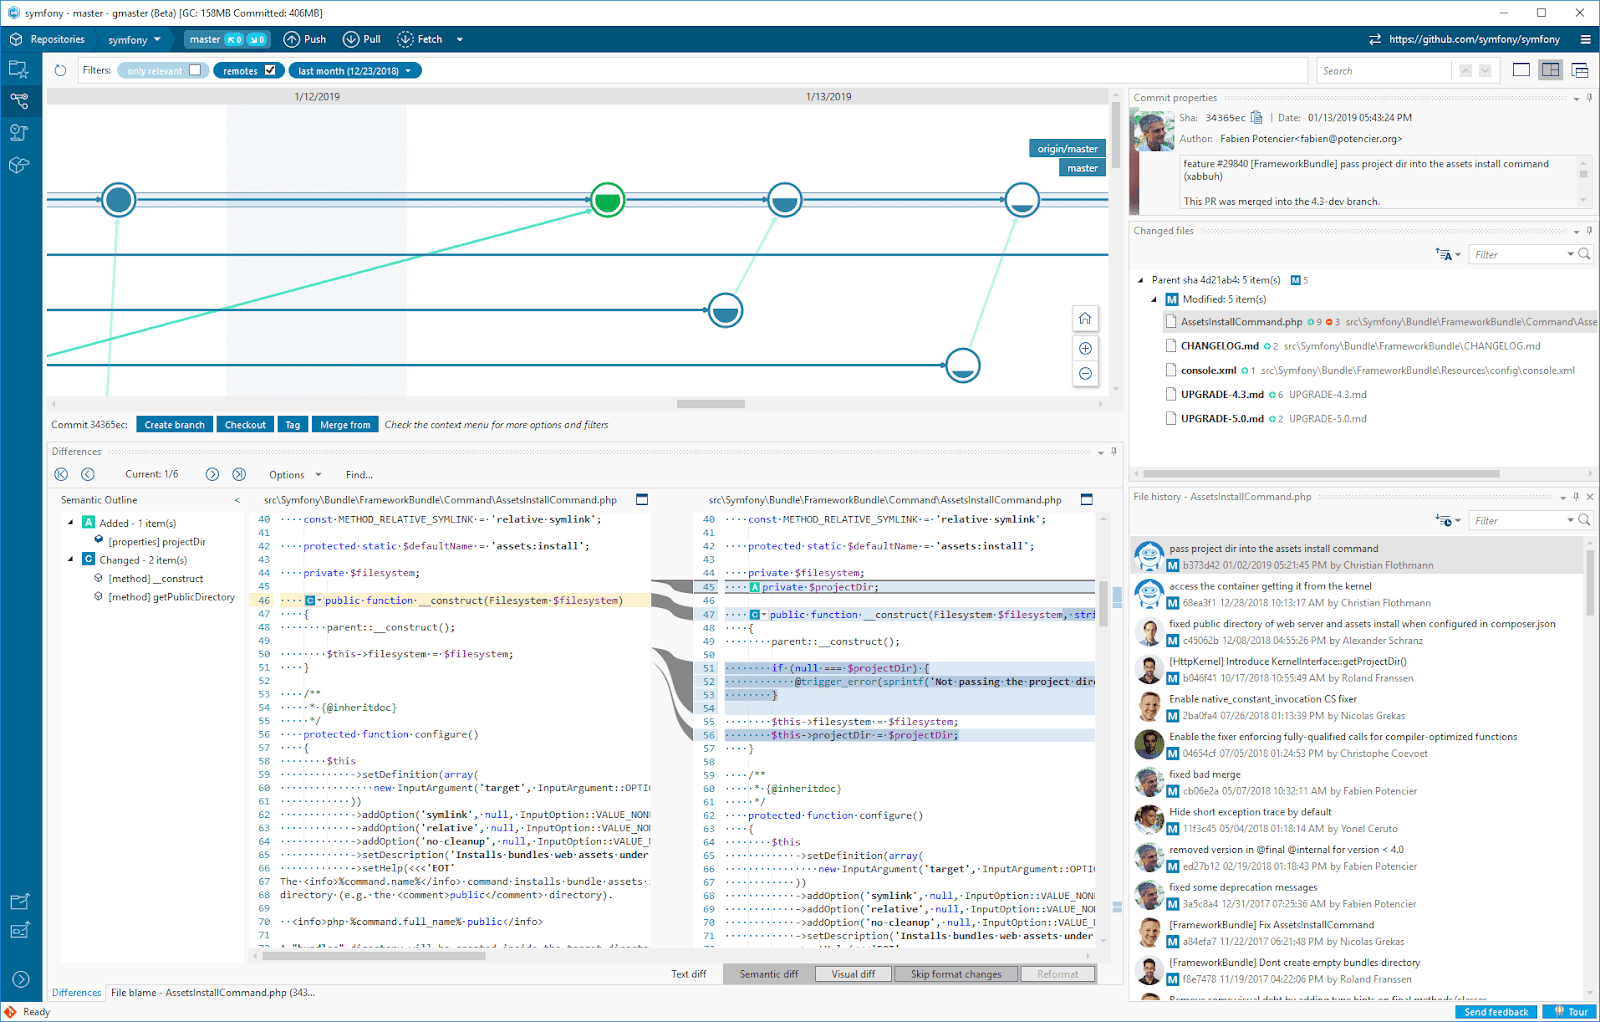Switch to the Differences tab
The width and height of the screenshot is (1600, 1022).
pyautogui.click(x=76, y=993)
